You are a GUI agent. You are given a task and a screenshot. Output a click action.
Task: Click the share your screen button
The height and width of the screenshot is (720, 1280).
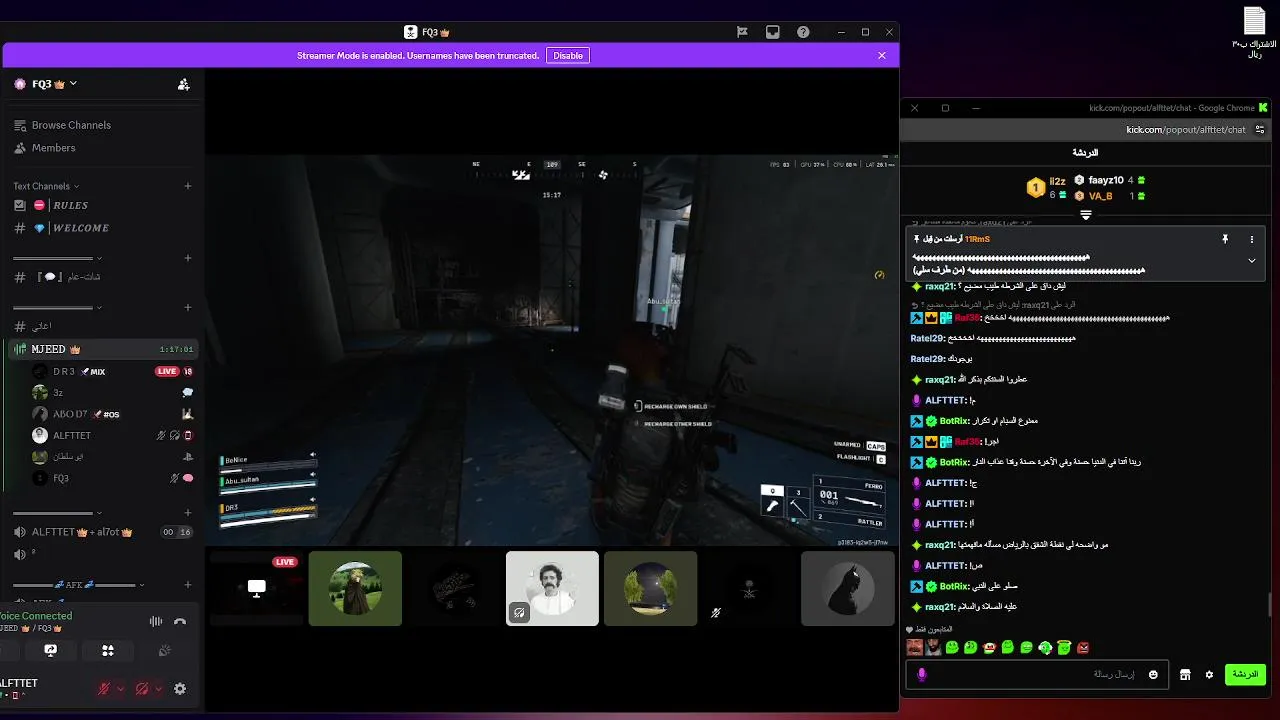[51, 650]
